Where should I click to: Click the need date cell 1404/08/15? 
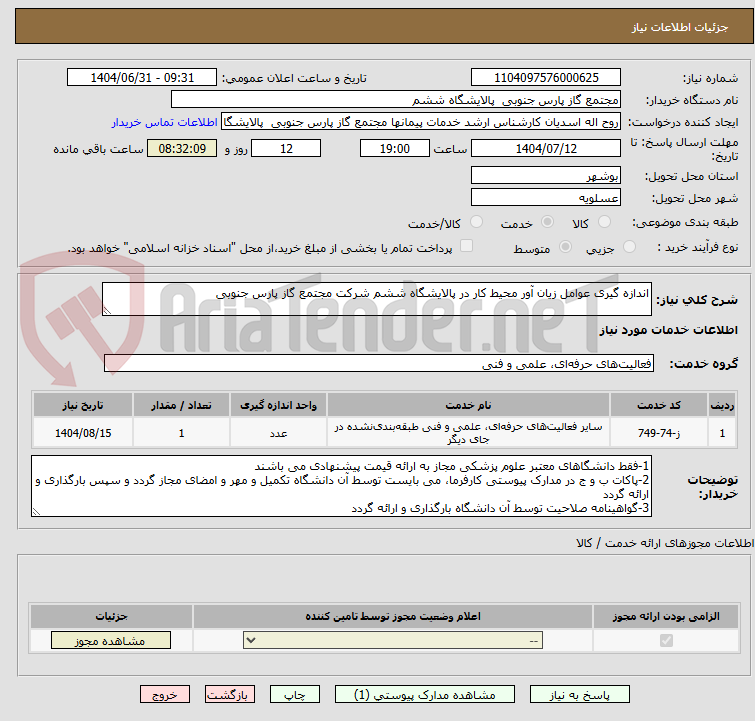pos(83,433)
